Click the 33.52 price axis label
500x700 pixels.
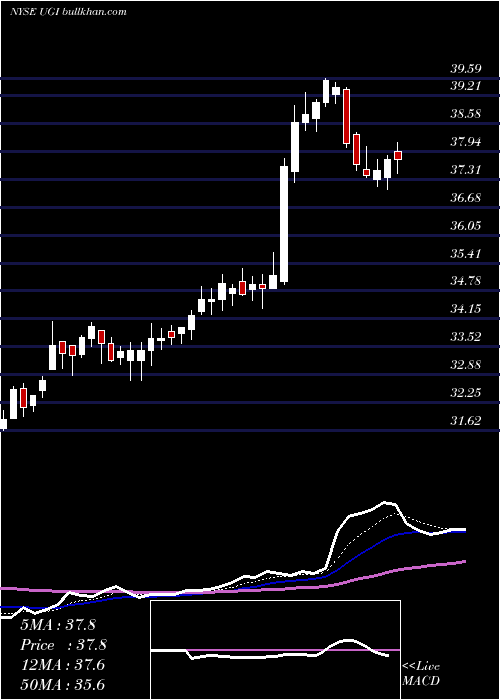click(465, 337)
